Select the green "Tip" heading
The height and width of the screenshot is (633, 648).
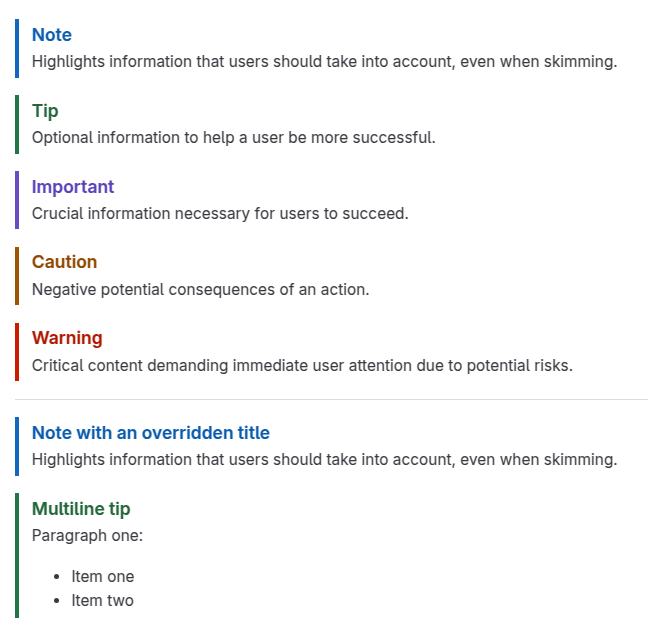coord(45,111)
